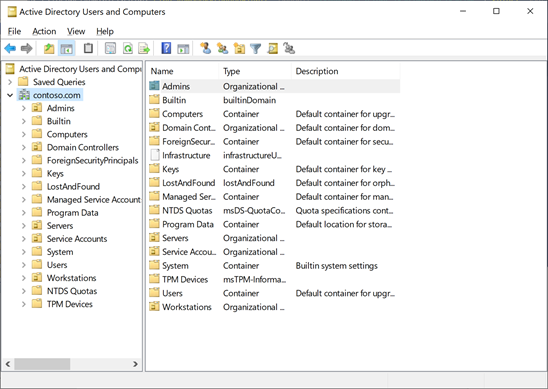The image size is (548, 389).
Task: Select the Computers row in the list
Action: pyautogui.click(x=273, y=114)
